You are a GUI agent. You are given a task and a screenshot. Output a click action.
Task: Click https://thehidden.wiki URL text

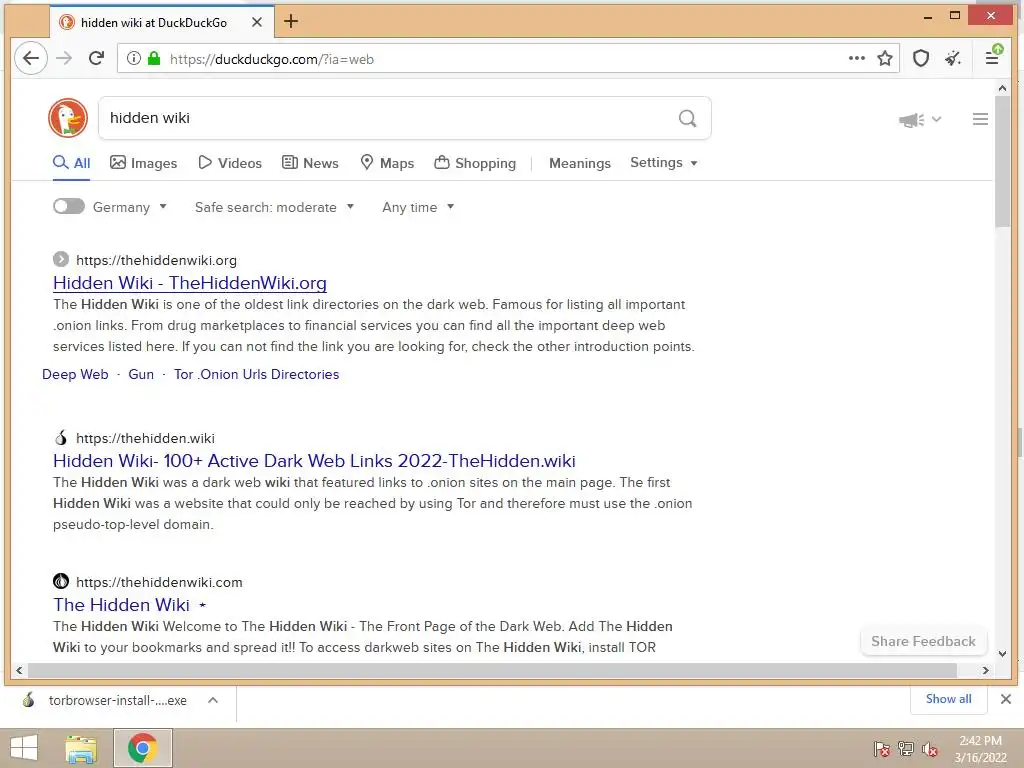click(145, 438)
